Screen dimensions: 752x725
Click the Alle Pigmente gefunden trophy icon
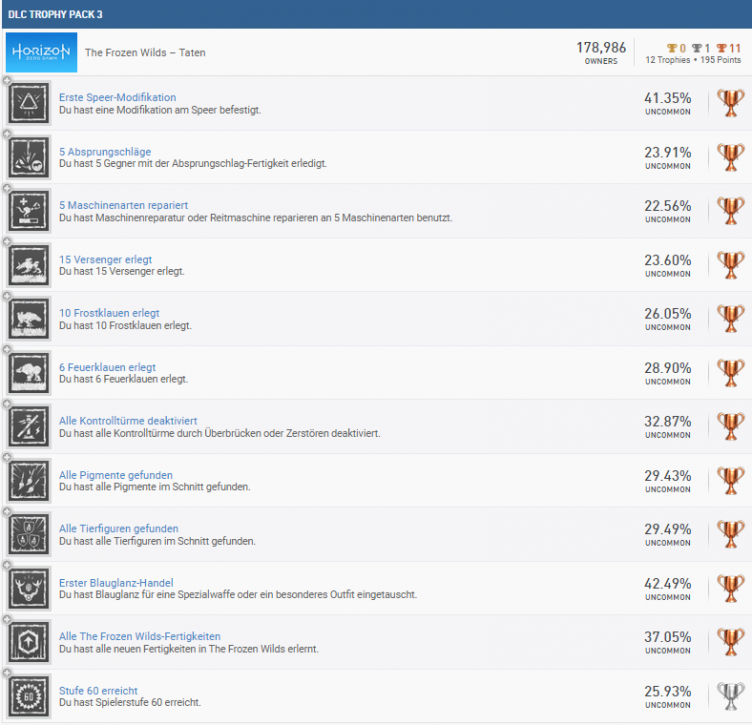[27, 481]
